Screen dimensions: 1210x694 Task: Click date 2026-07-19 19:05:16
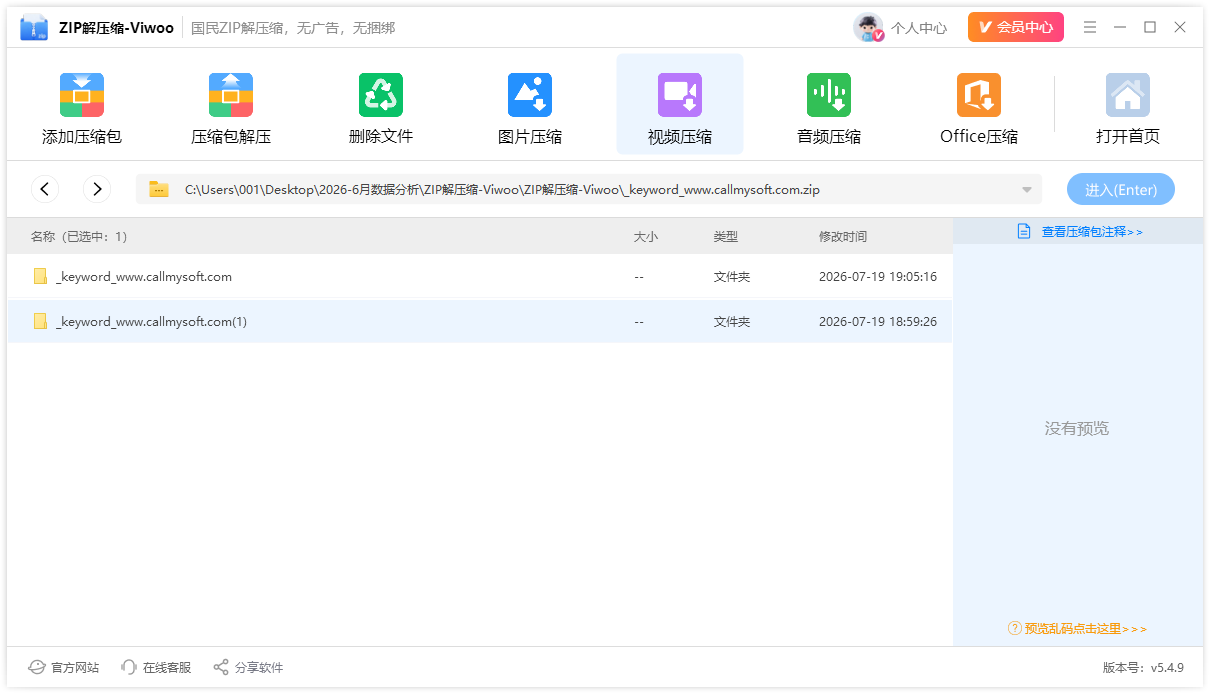878,277
